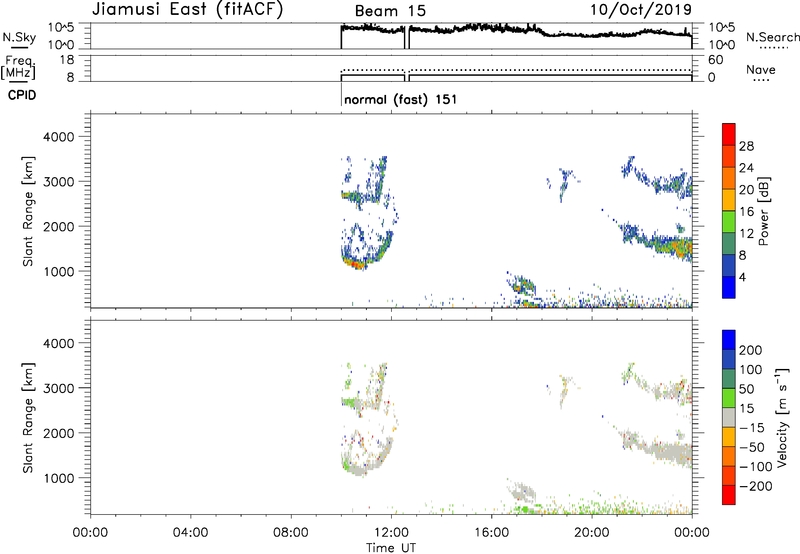Click the '28' power color bar value
This screenshot has width=800, height=554.
tap(746, 146)
